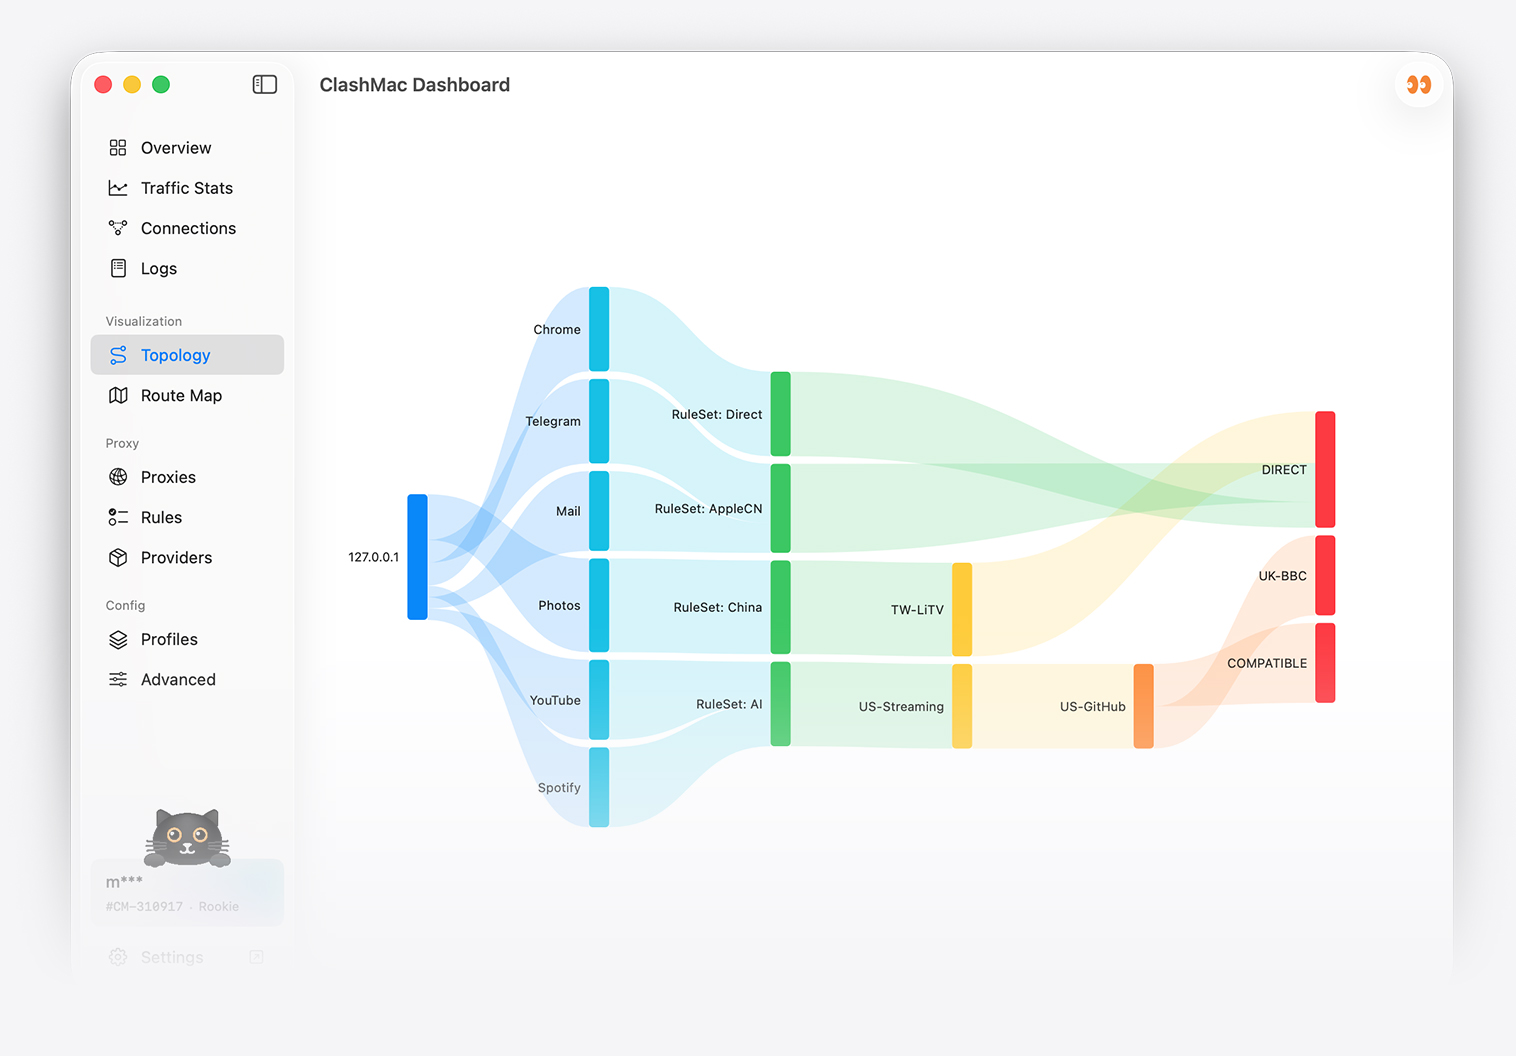Screen dimensions: 1516x1056
Task: Select the Overview grid icon
Action: tap(117, 147)
